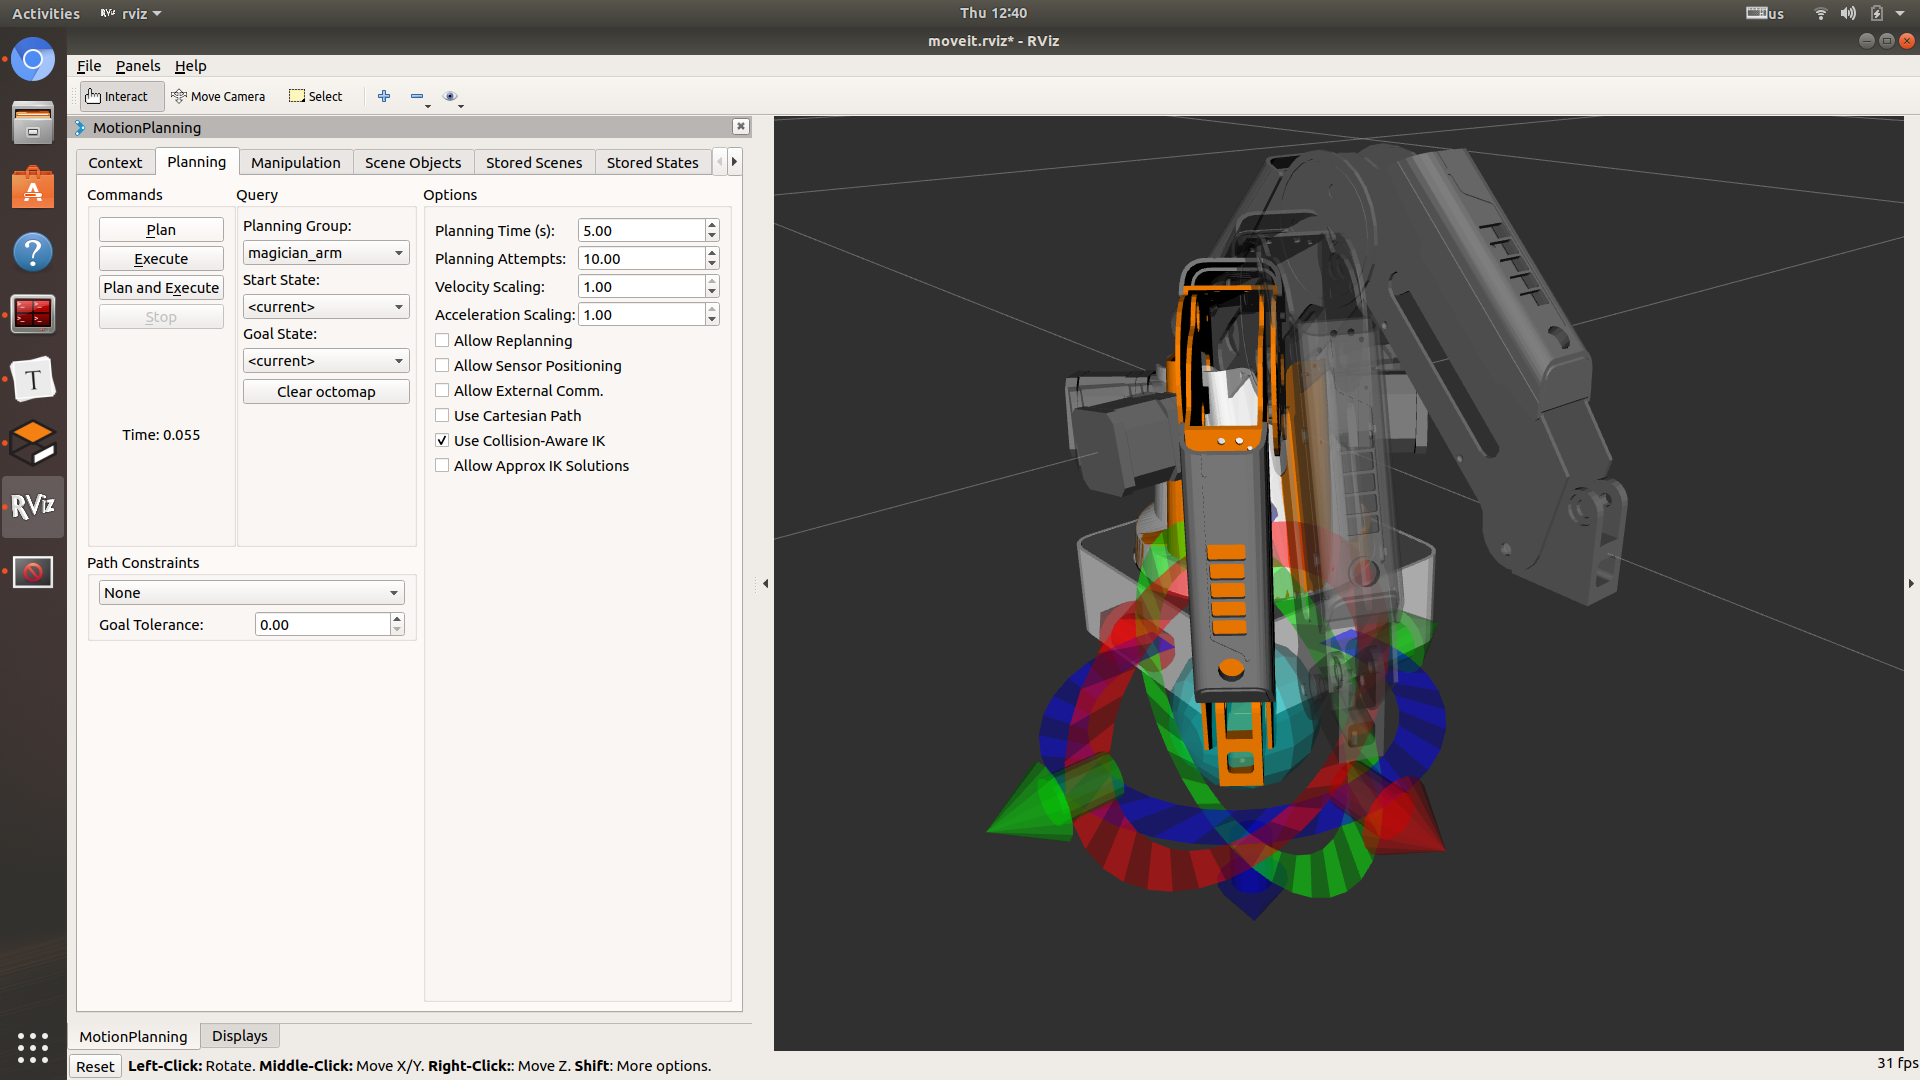Open the Panels menu
The width and height of the screenshot is (1920, 1080).
coord(138,66)
